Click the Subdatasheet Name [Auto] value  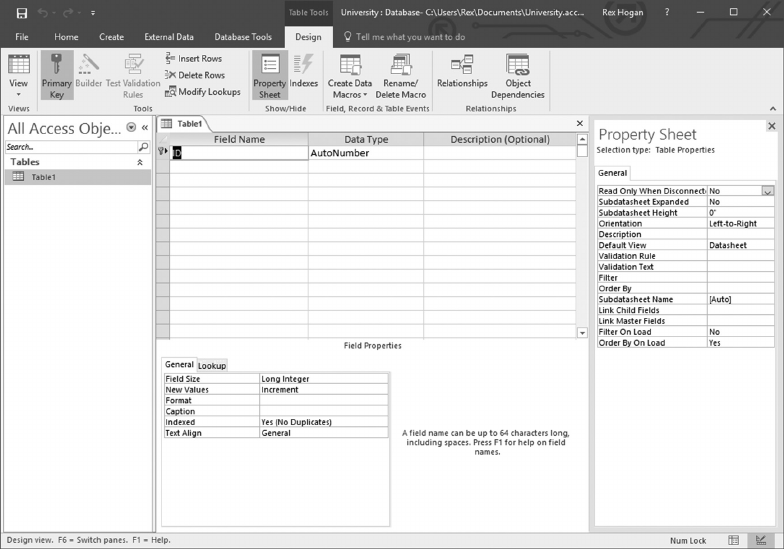740,300
